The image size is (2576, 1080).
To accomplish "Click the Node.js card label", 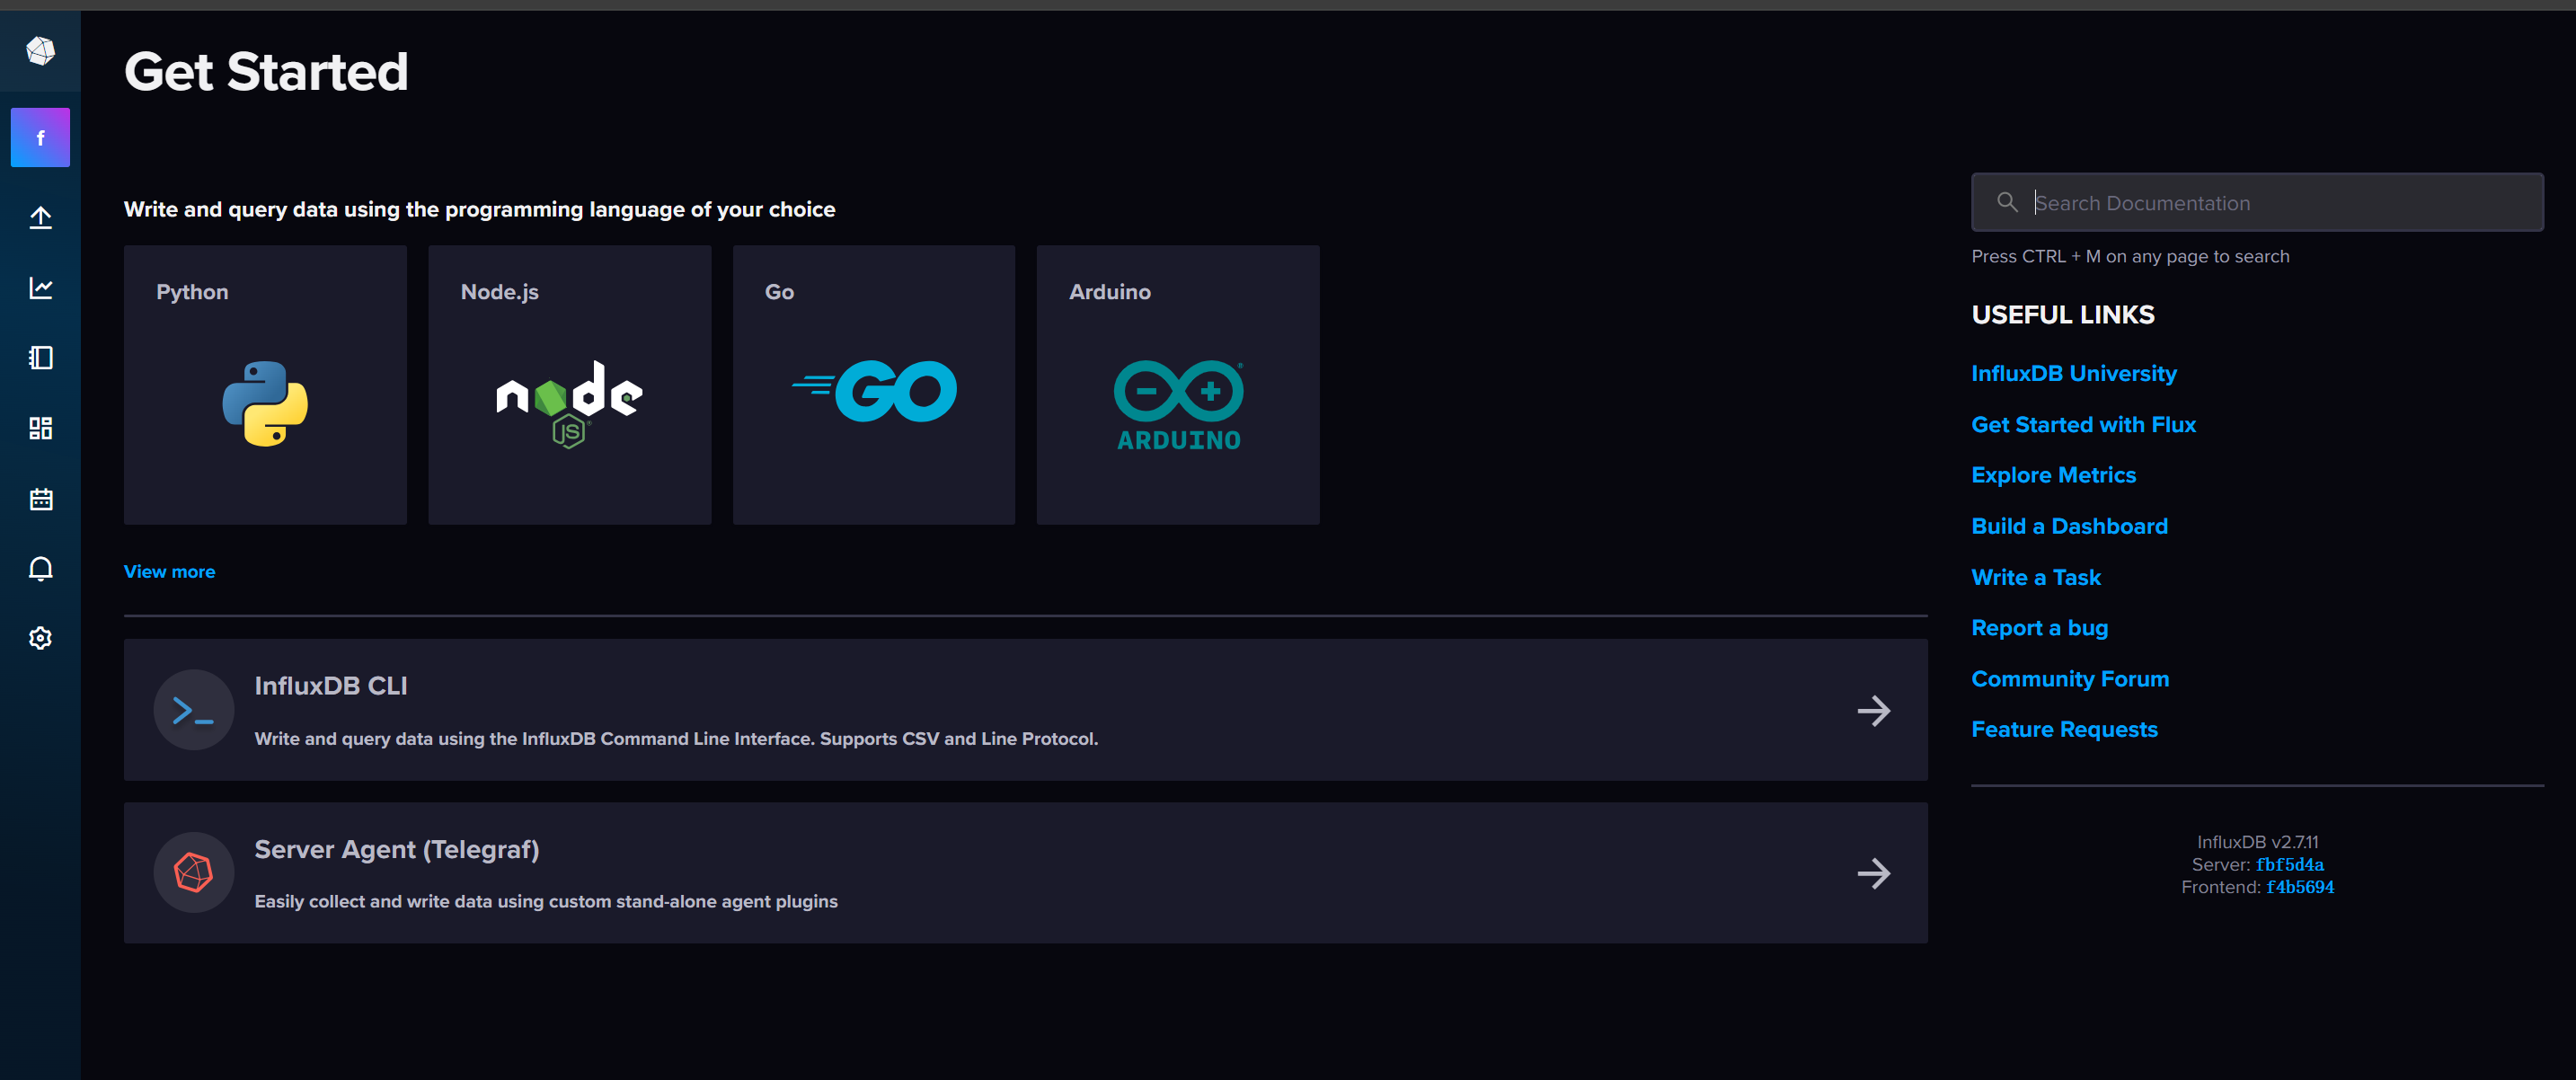I will pos(499,292).
